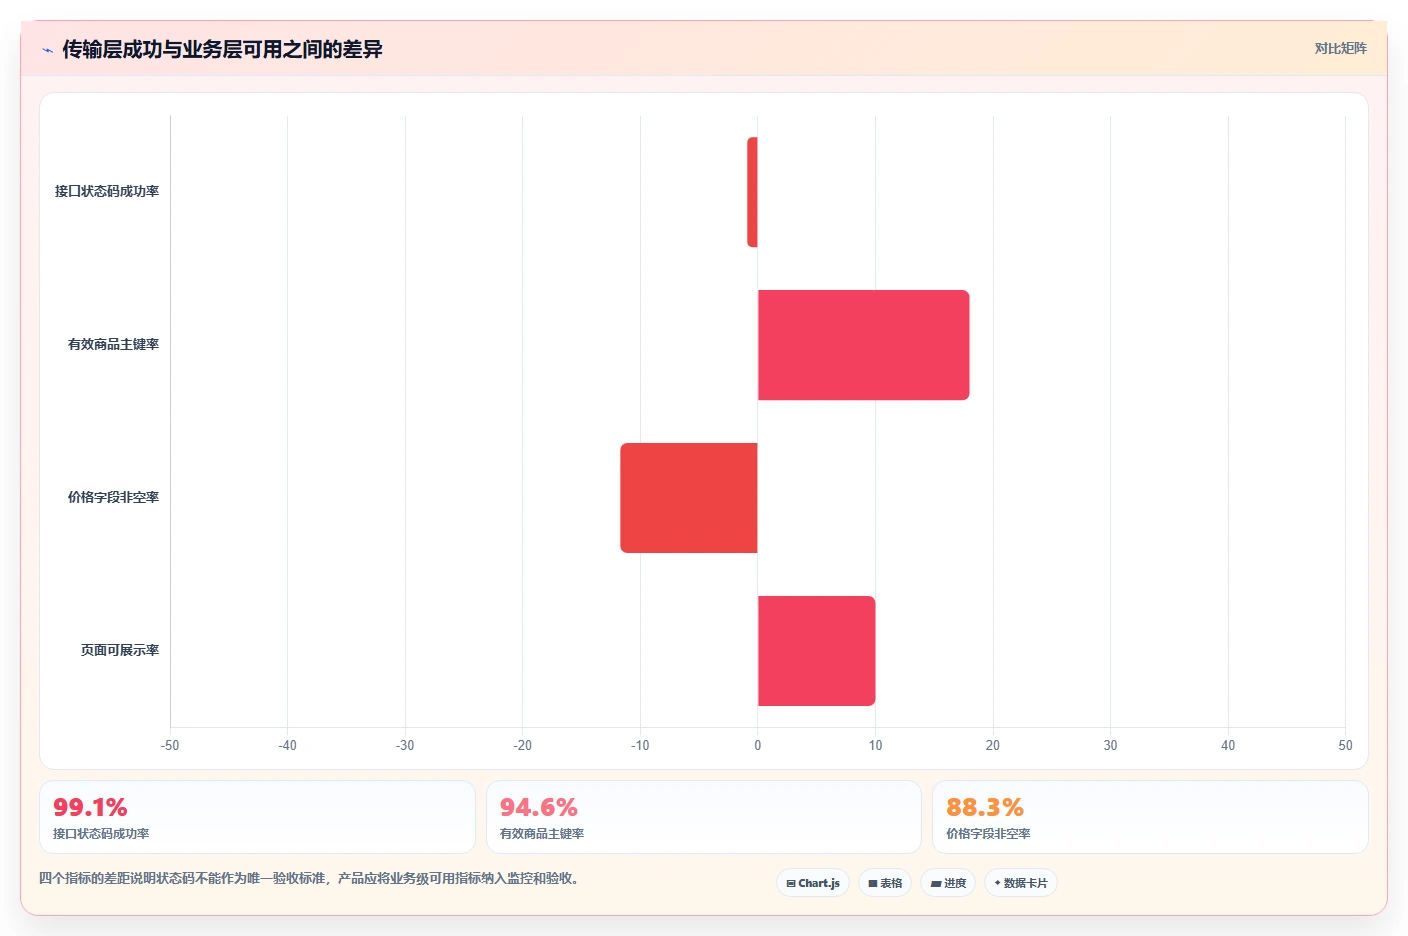The width and height of the screenshot is (1408, 936).
Task: Click the 表格 tag chip
Action: tap(885, 883)
